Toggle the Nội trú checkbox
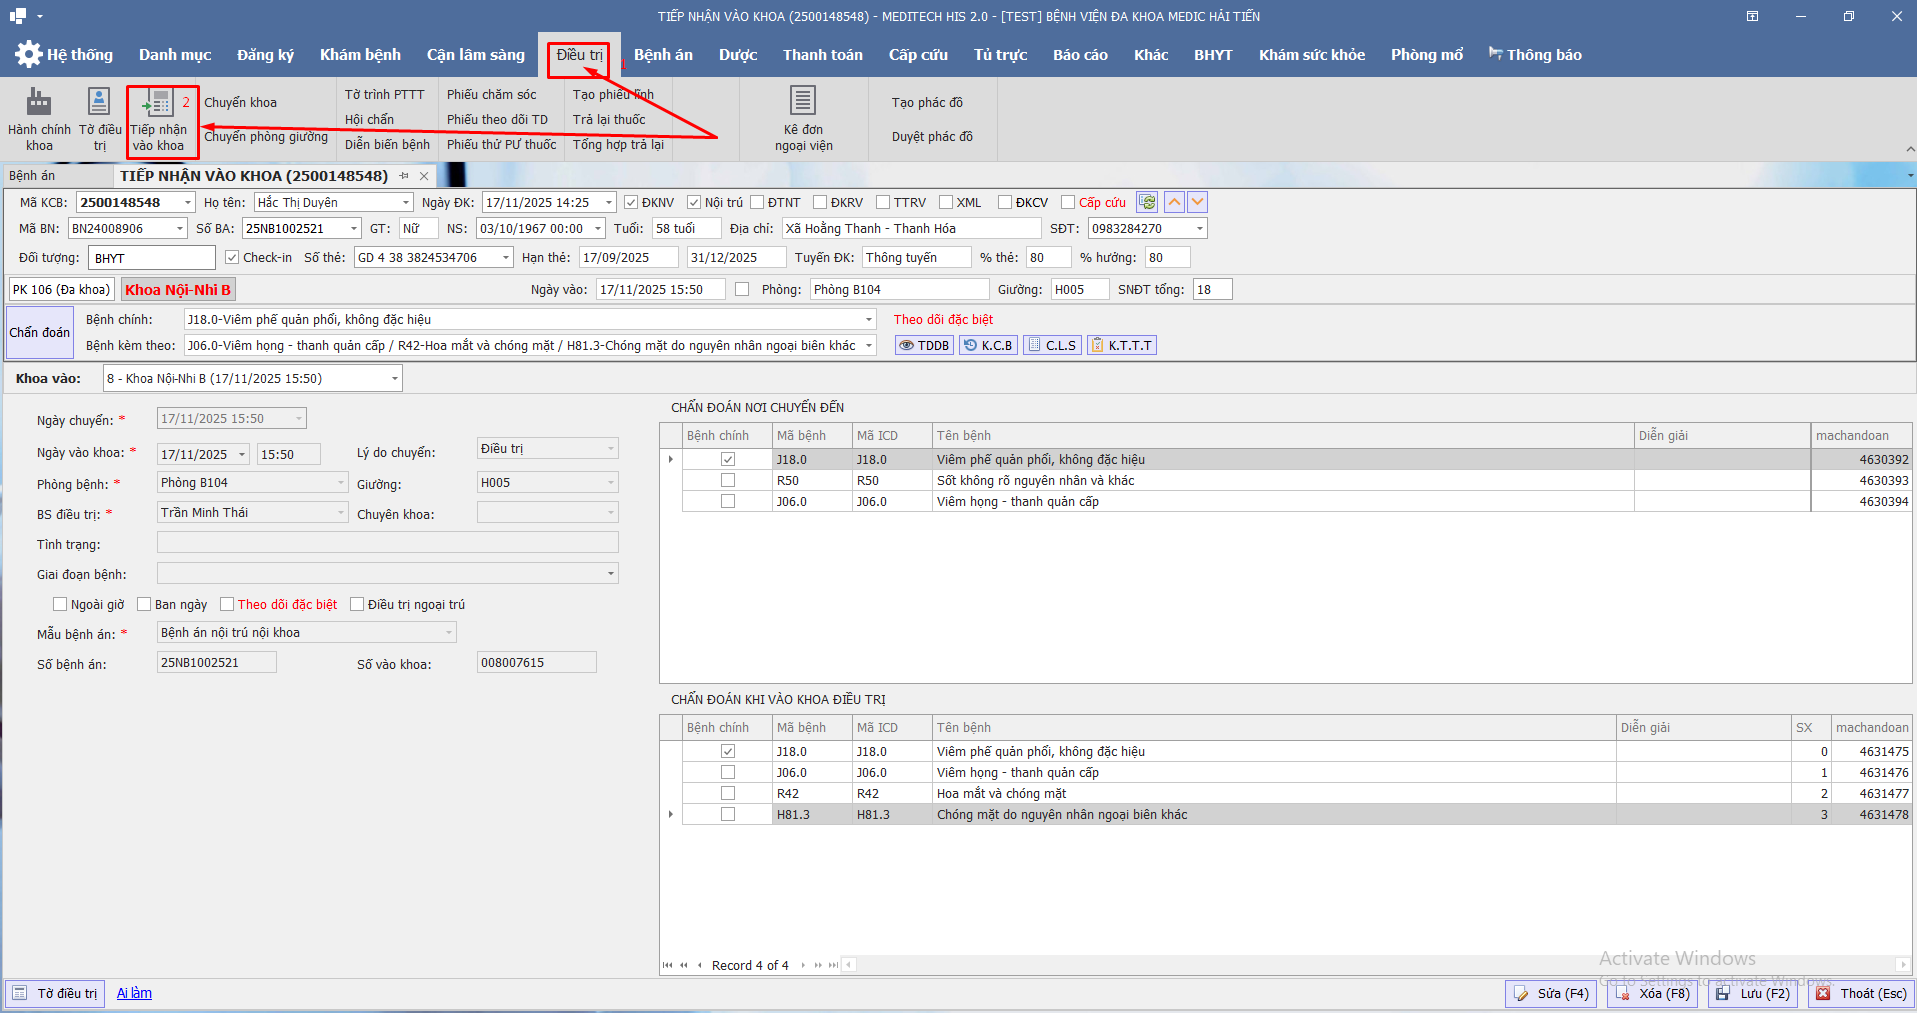Viewport: 1917px width, 1013px height. tap(694, 203)
